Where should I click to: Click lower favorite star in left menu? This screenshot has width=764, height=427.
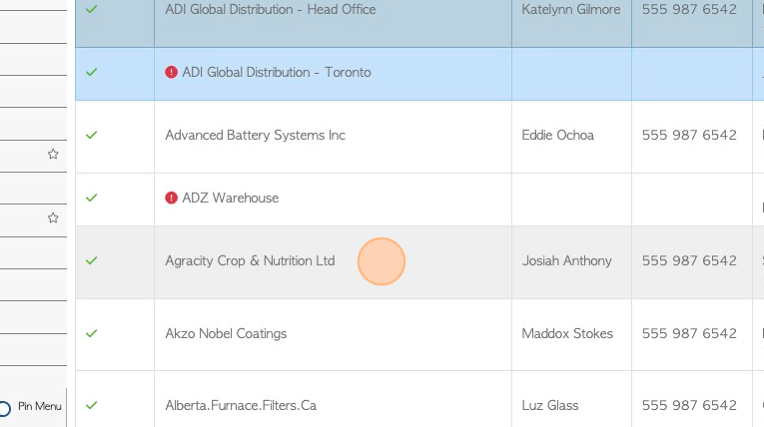pyautogui.click(x=53, y=218)
